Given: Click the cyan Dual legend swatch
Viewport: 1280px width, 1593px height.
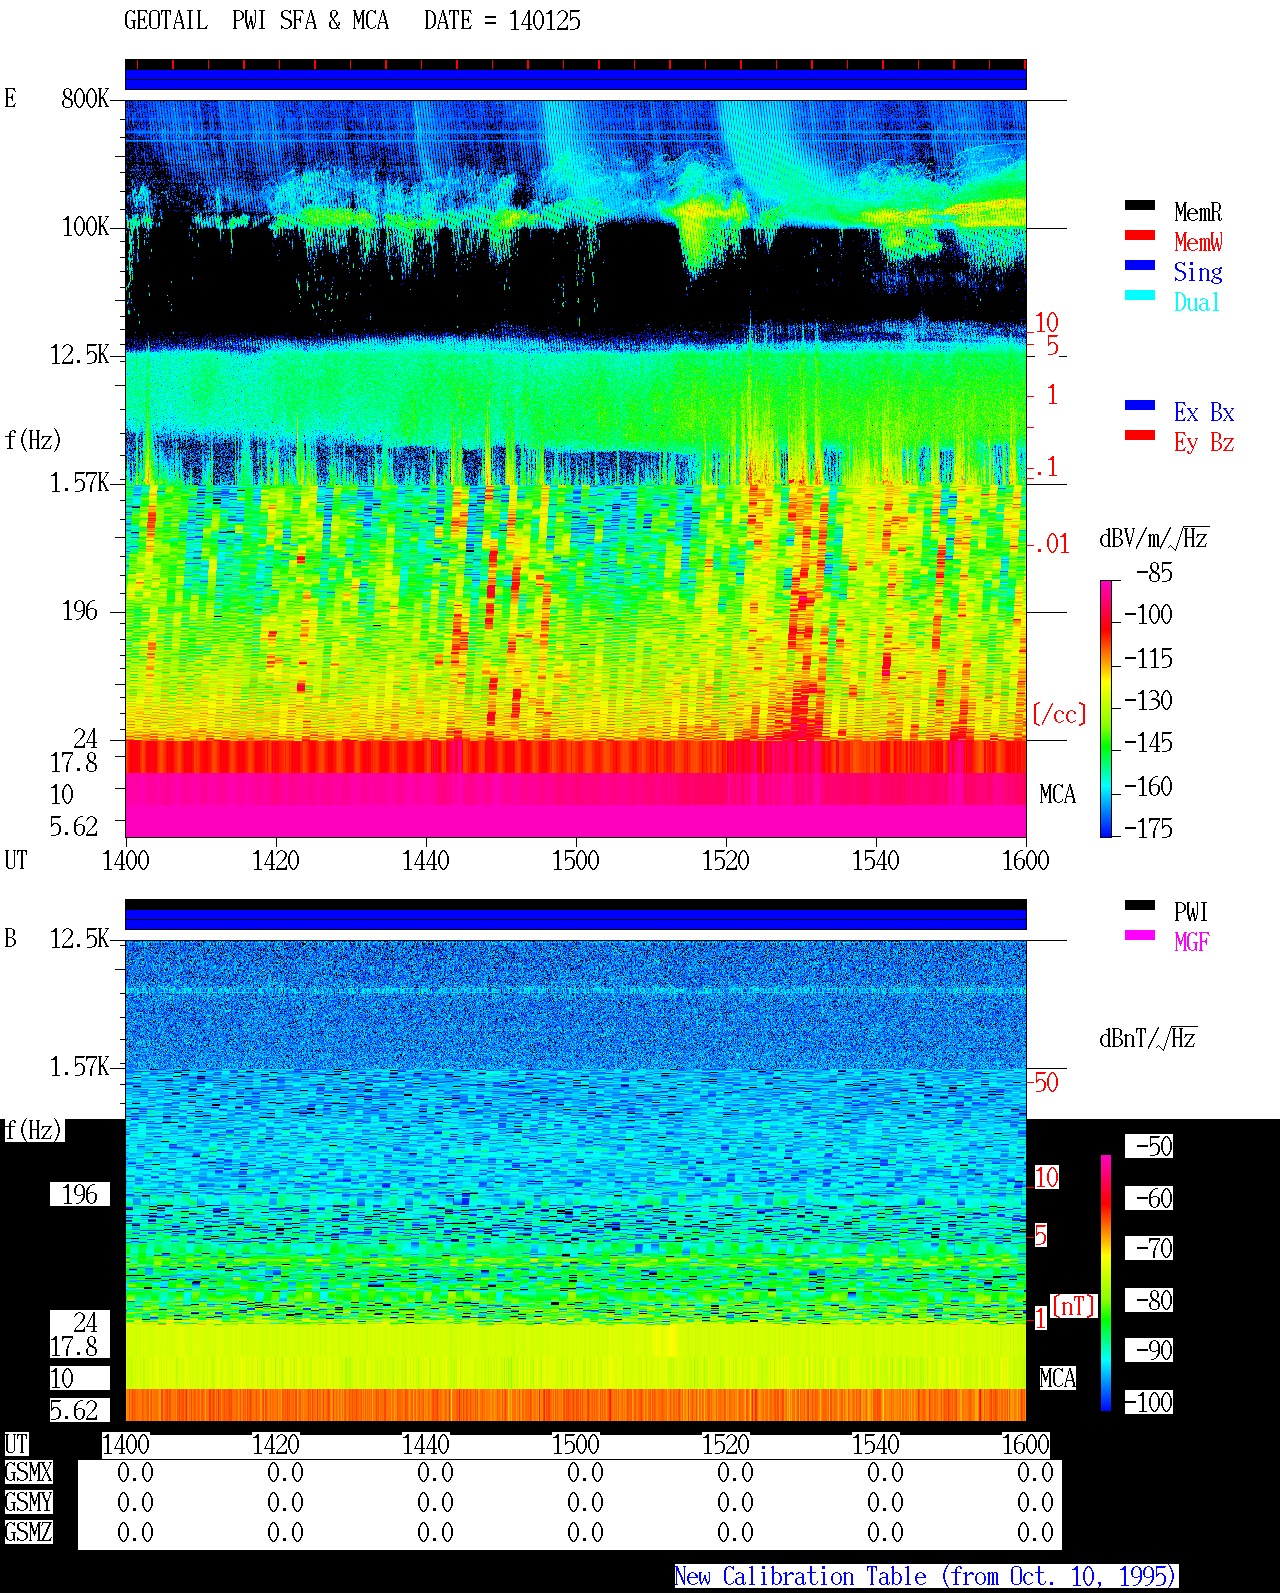Looking at the screenshot, I should click(1140, 295).
